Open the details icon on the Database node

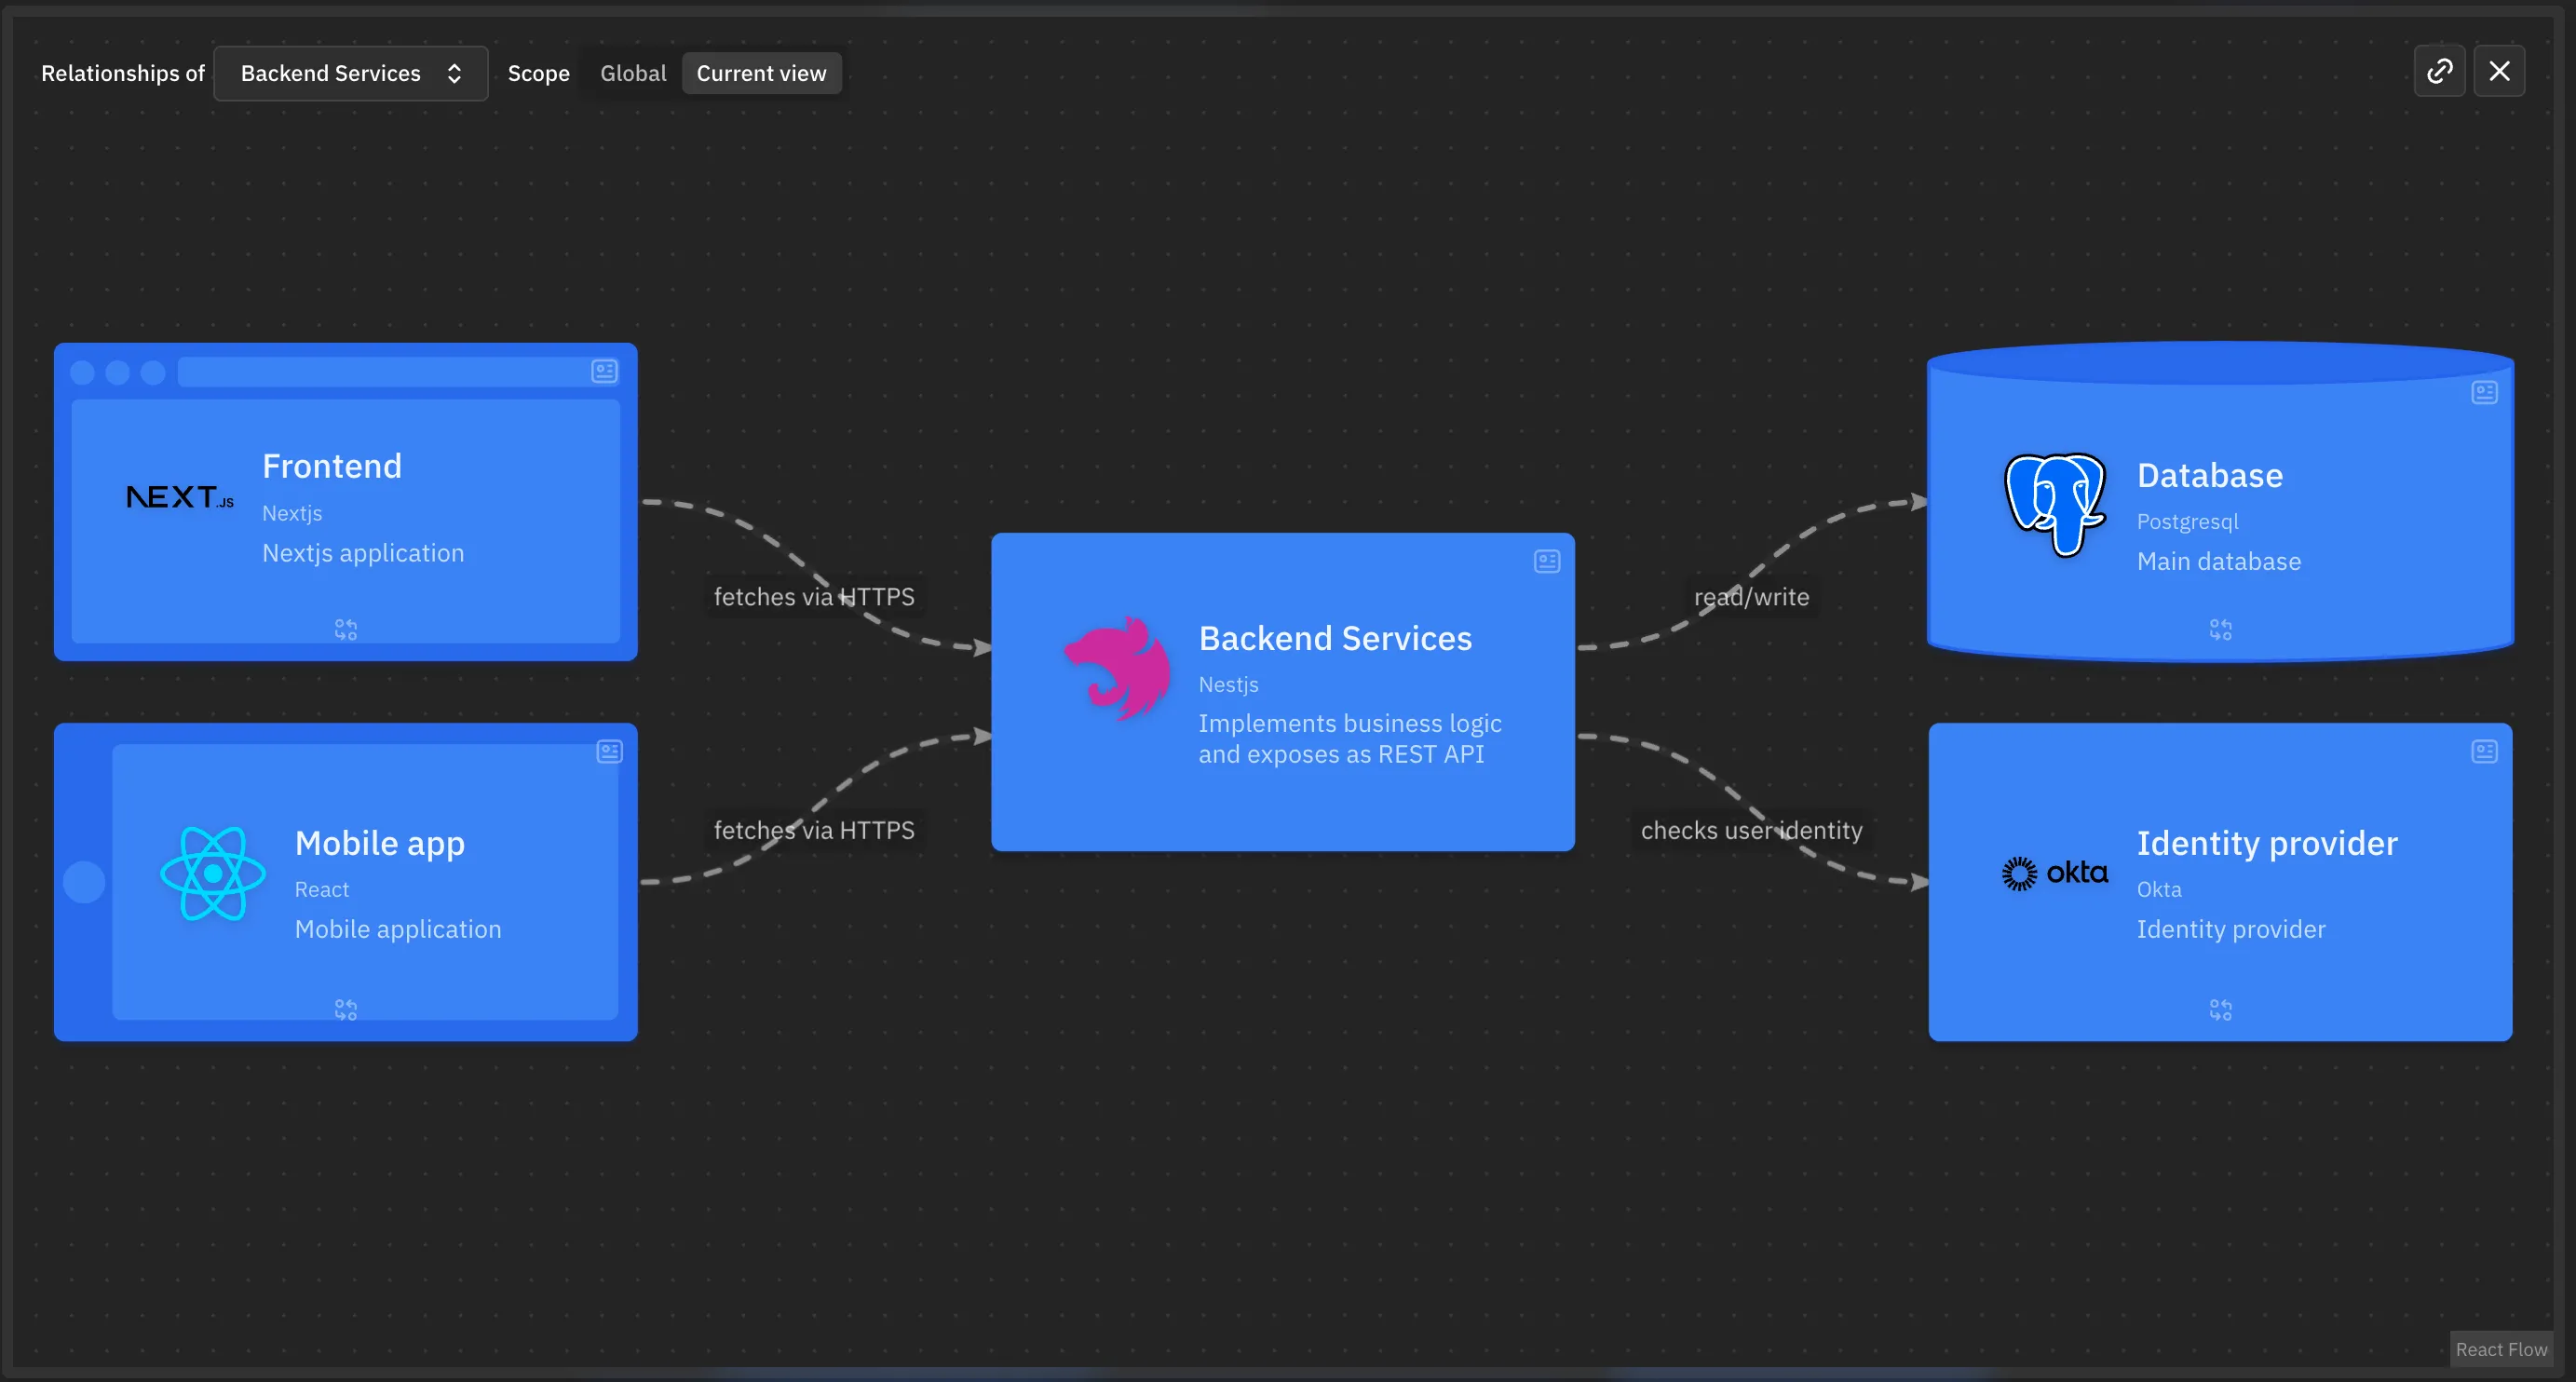pyautogui.click(x=2484, y=393)
